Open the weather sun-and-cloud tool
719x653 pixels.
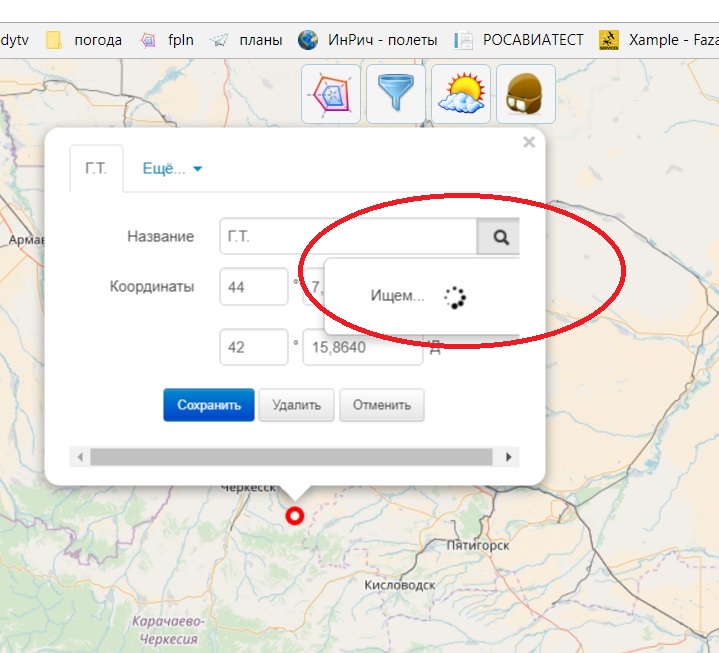coord(460,94)
